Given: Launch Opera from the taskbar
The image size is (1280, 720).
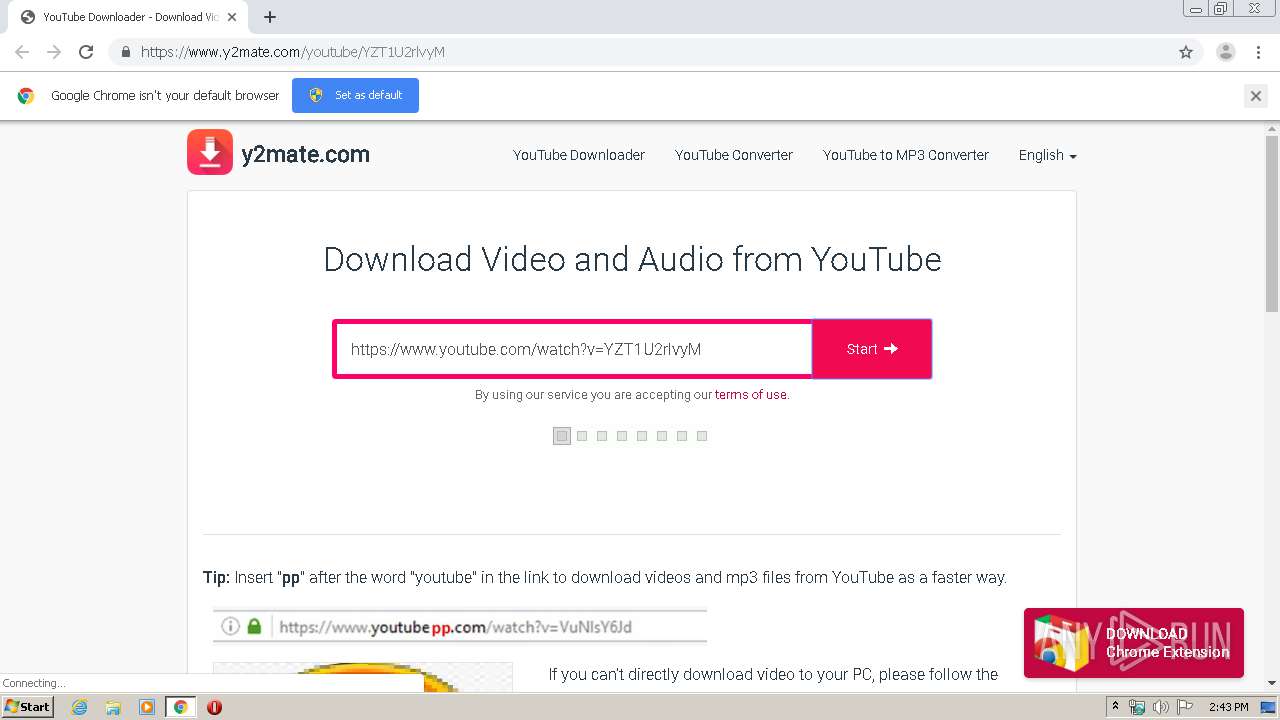Looking at the screenshot, I should (214, 707).
